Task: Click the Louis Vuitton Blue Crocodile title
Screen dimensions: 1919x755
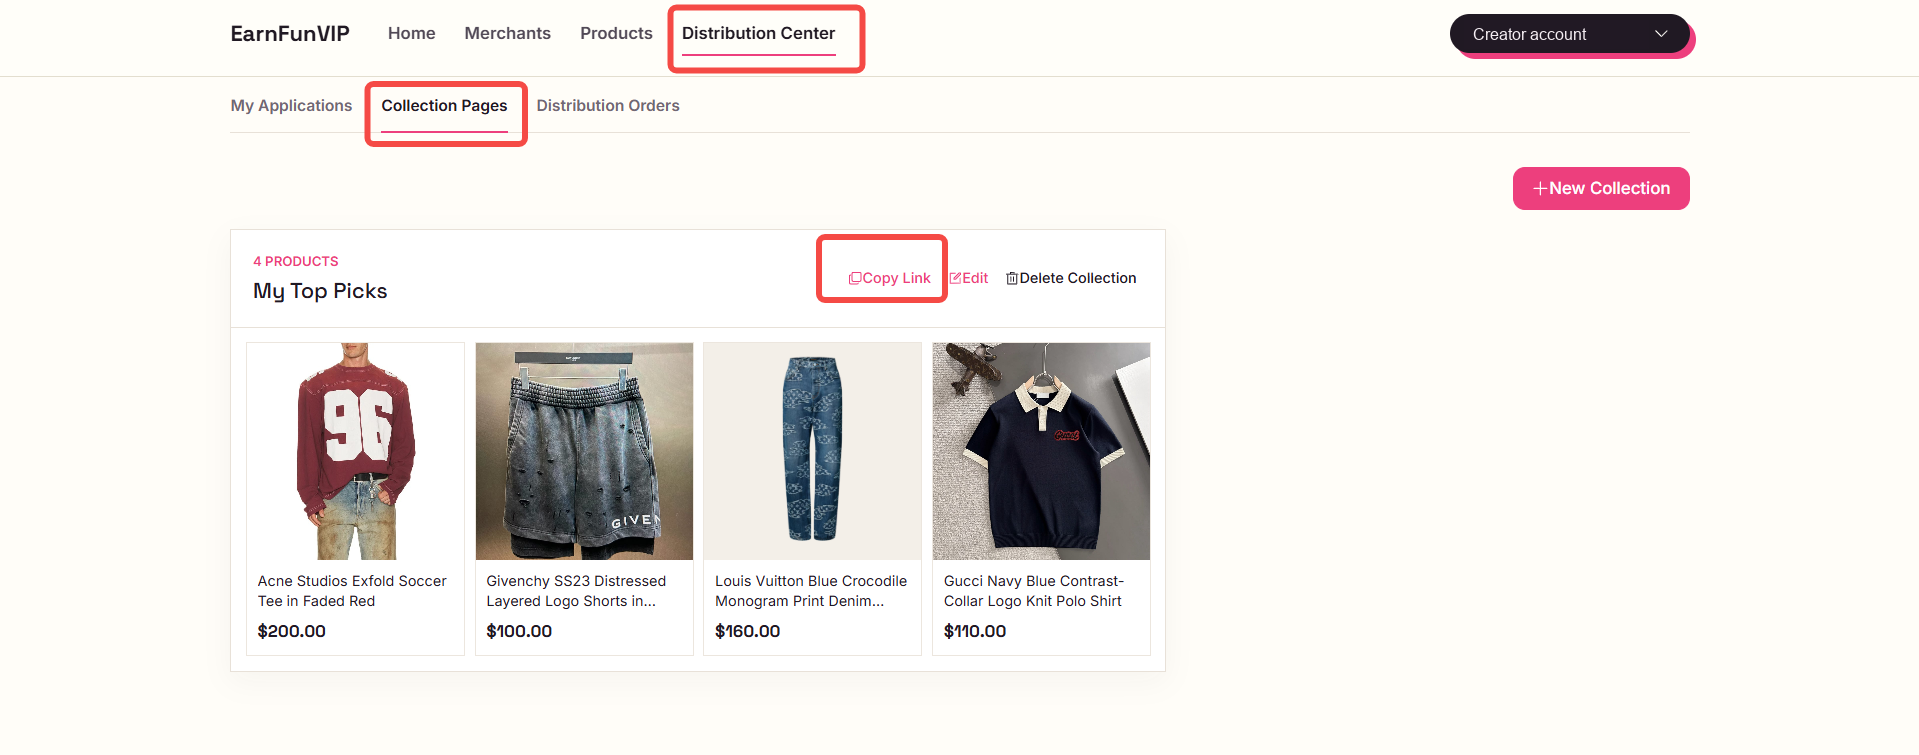Action: click(x=811, y=591)
